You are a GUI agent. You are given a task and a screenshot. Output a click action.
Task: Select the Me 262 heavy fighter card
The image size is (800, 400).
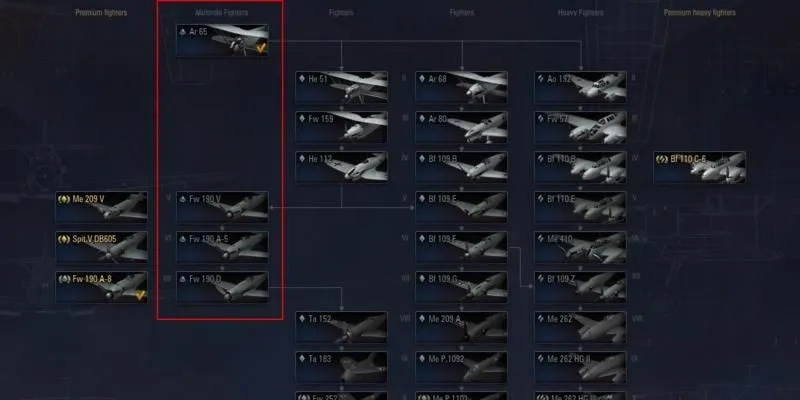[x=580, y=327]
